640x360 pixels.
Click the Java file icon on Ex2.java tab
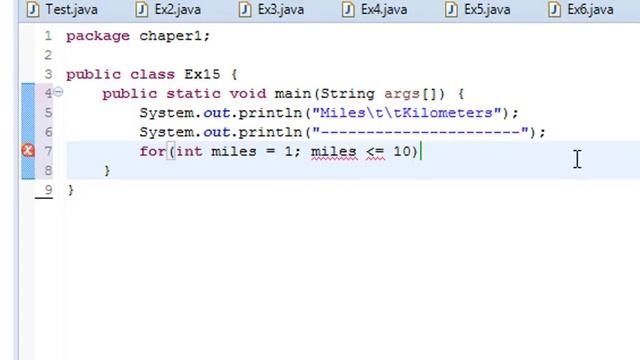(x=142, y=9)
